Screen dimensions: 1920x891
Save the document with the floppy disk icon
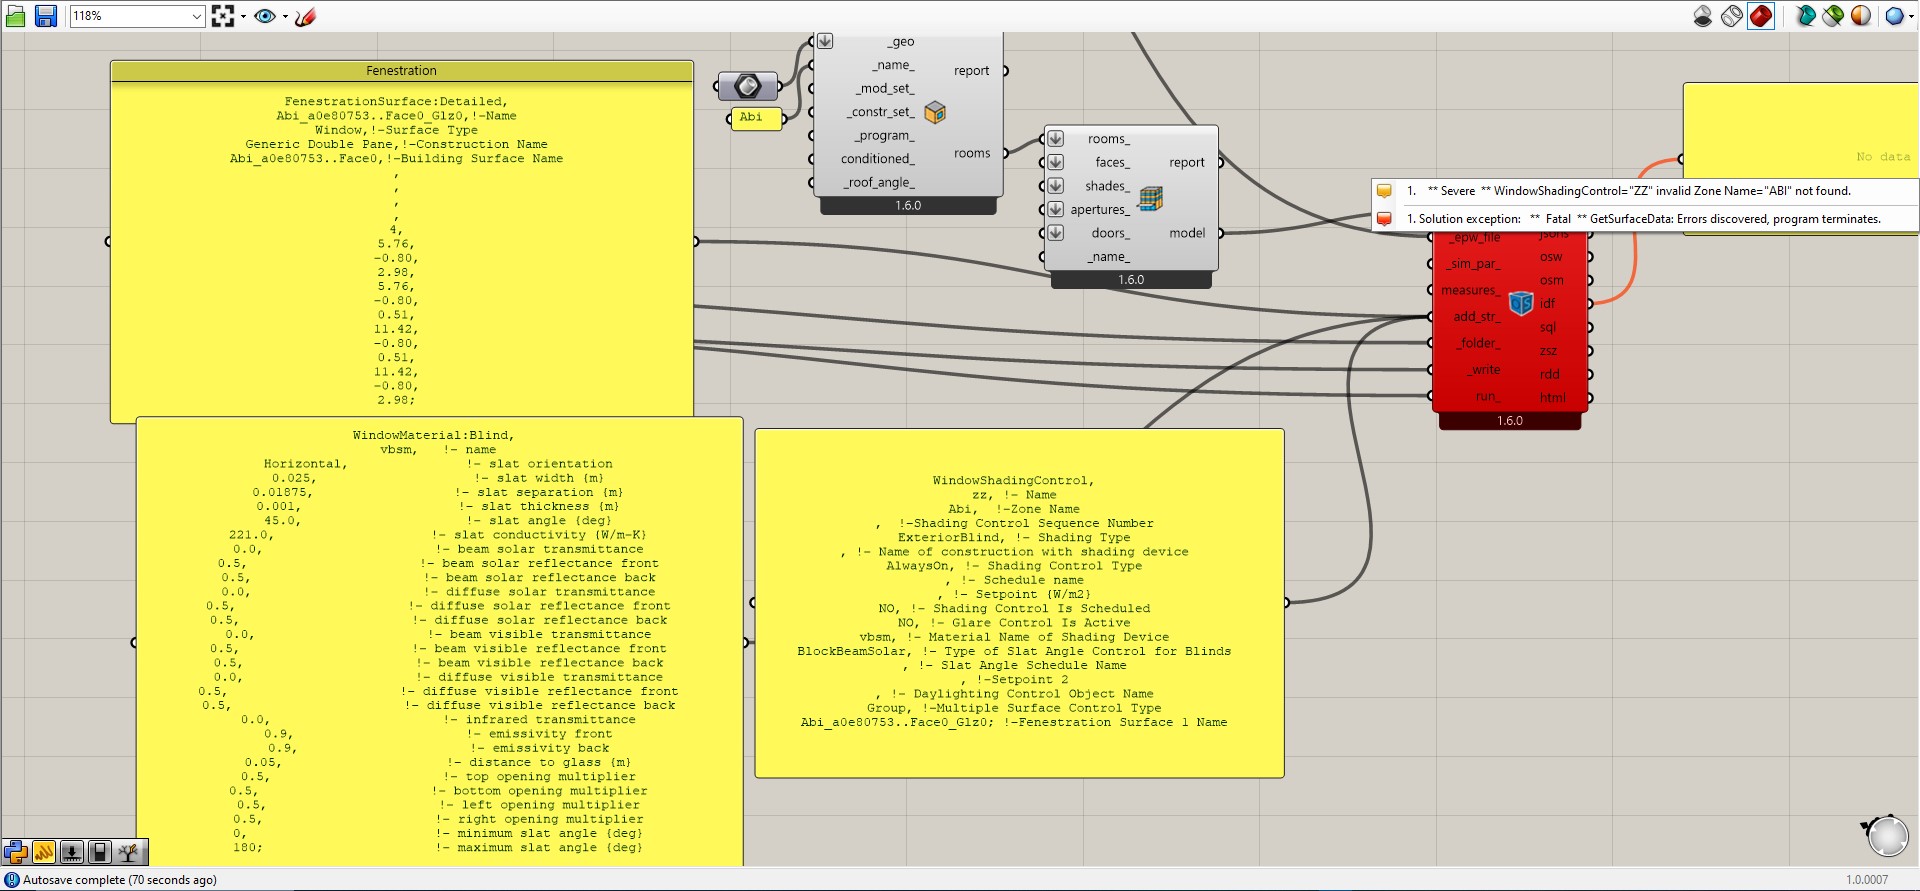pos(46,16)
